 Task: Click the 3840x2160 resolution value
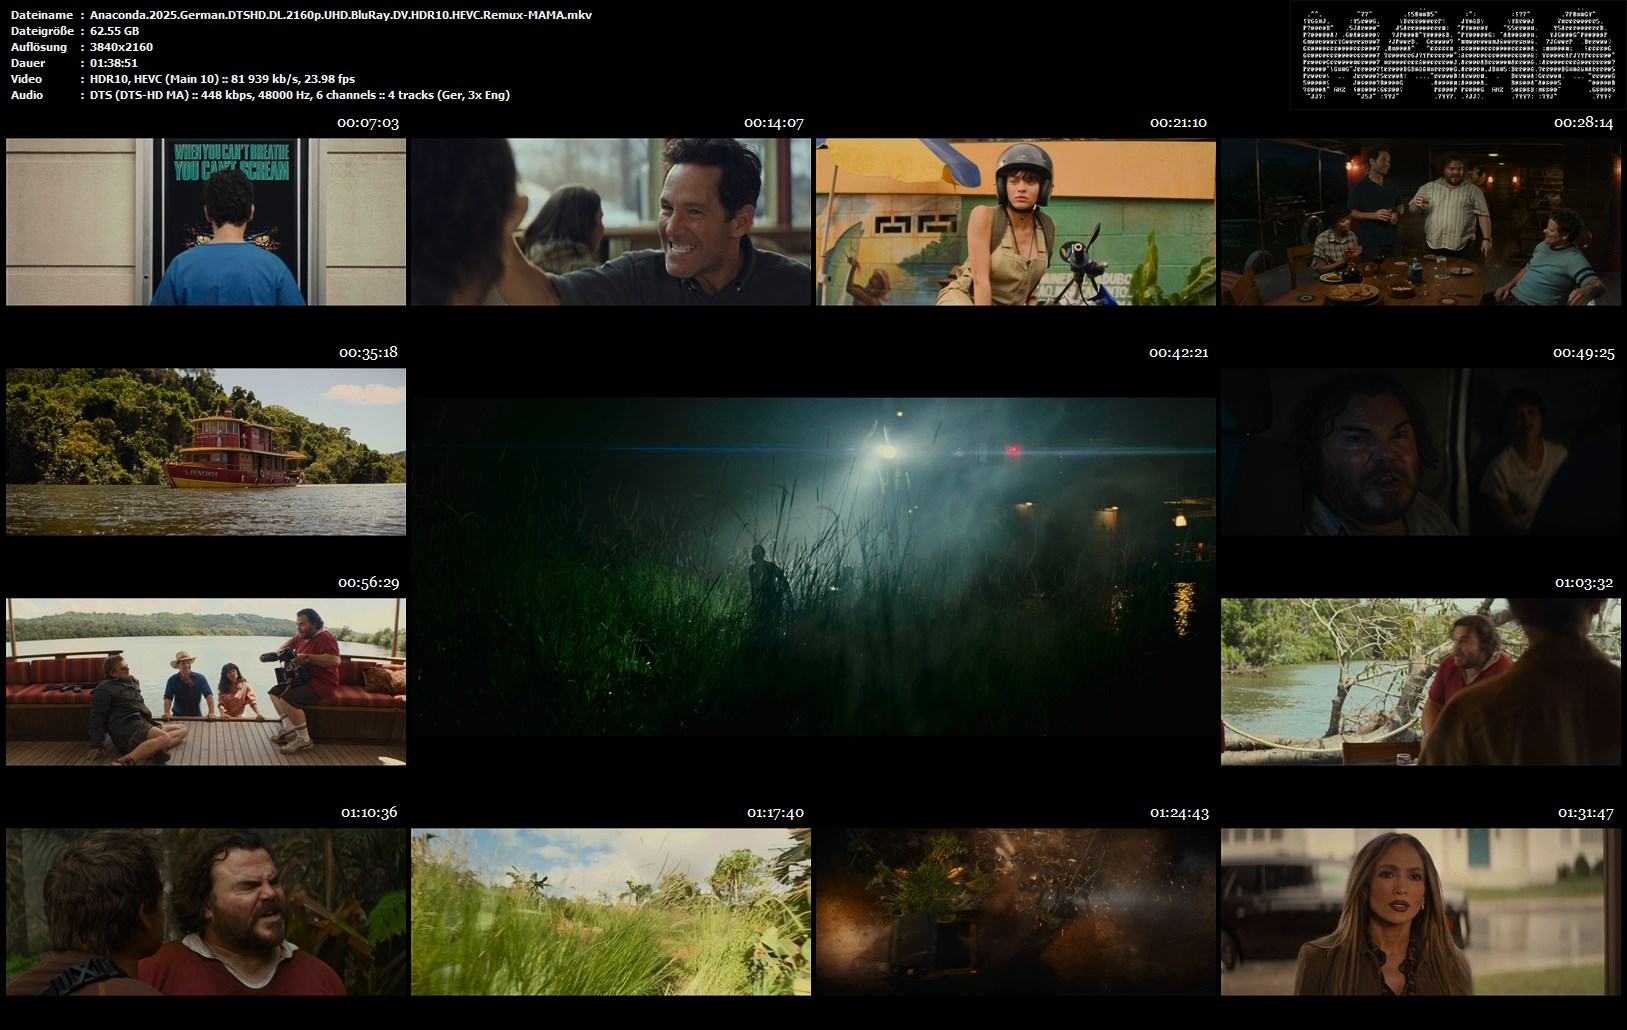[121, 47]
